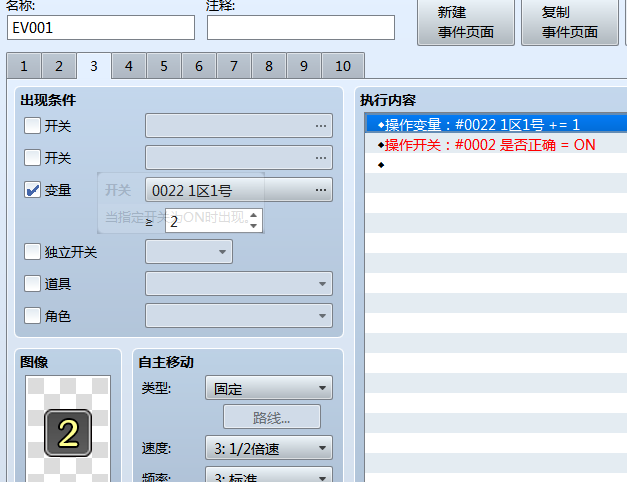Image resolution: width=627 pixels, height=482 pixels.
Task: Open event page tab 1
Action: pyautogui.click(x=24, y=66)
